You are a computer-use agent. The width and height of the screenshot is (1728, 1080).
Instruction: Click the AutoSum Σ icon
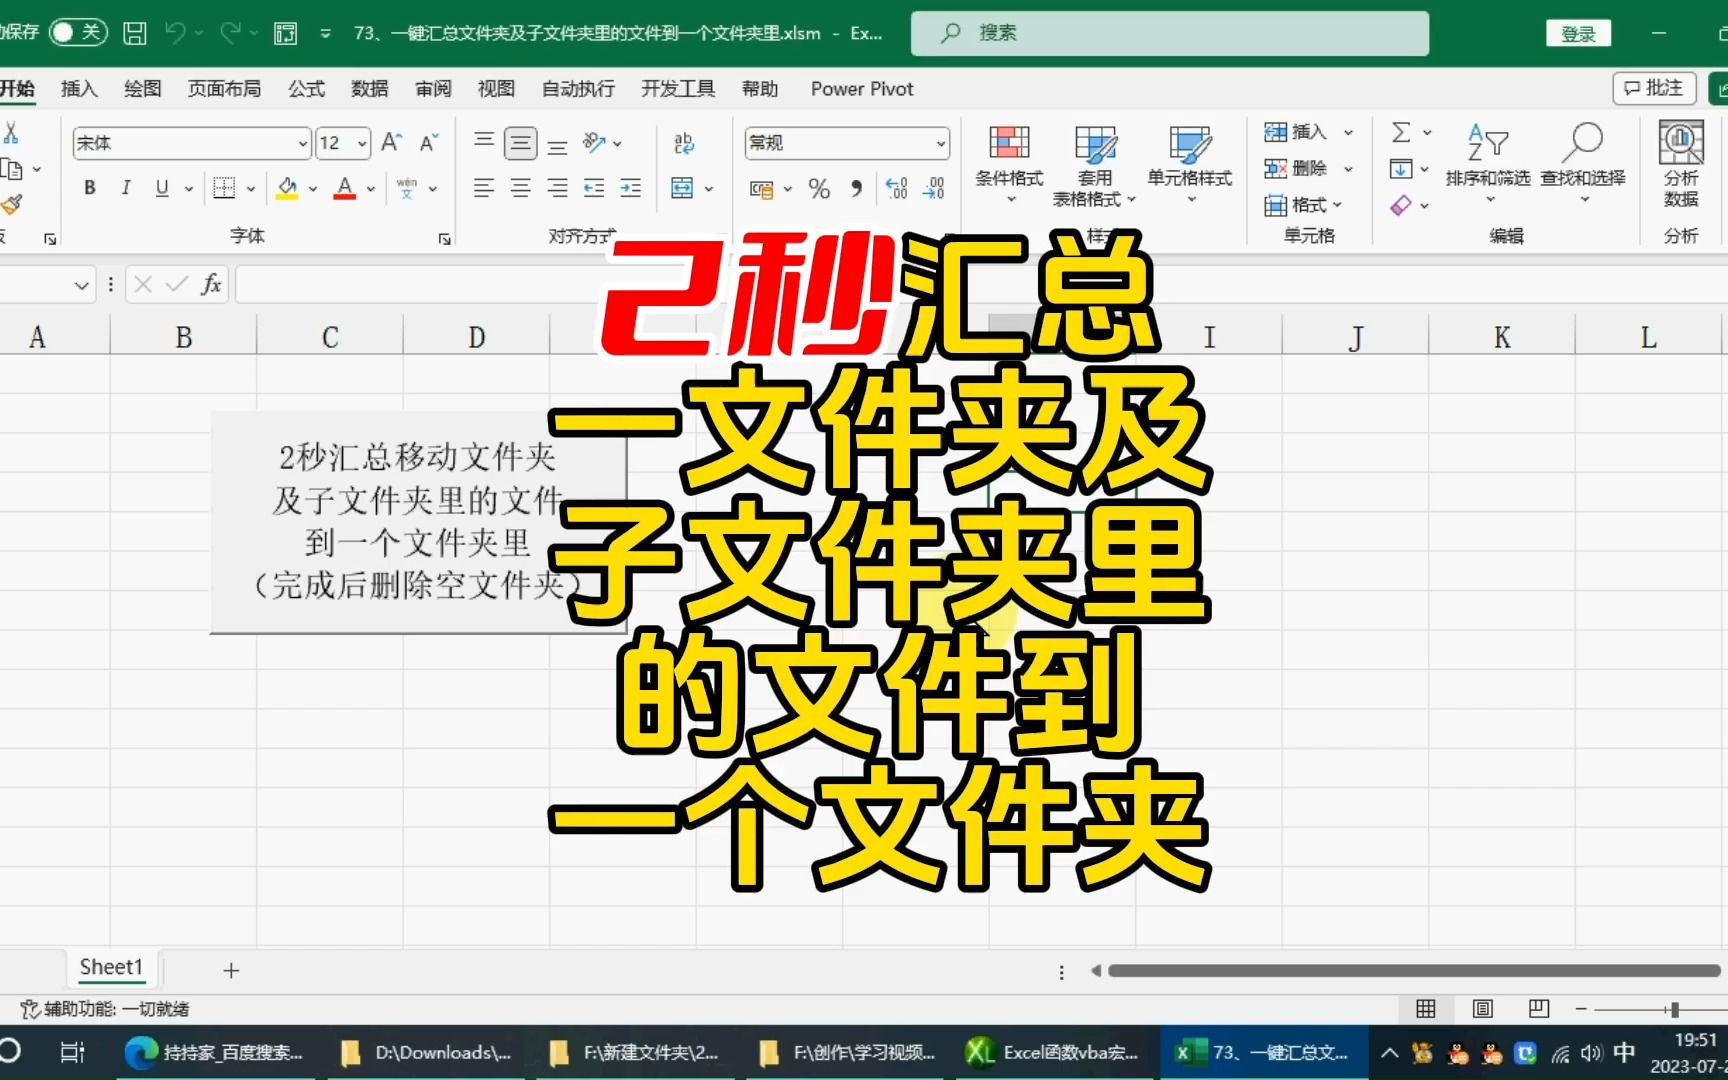click(x=1402, y=131)
